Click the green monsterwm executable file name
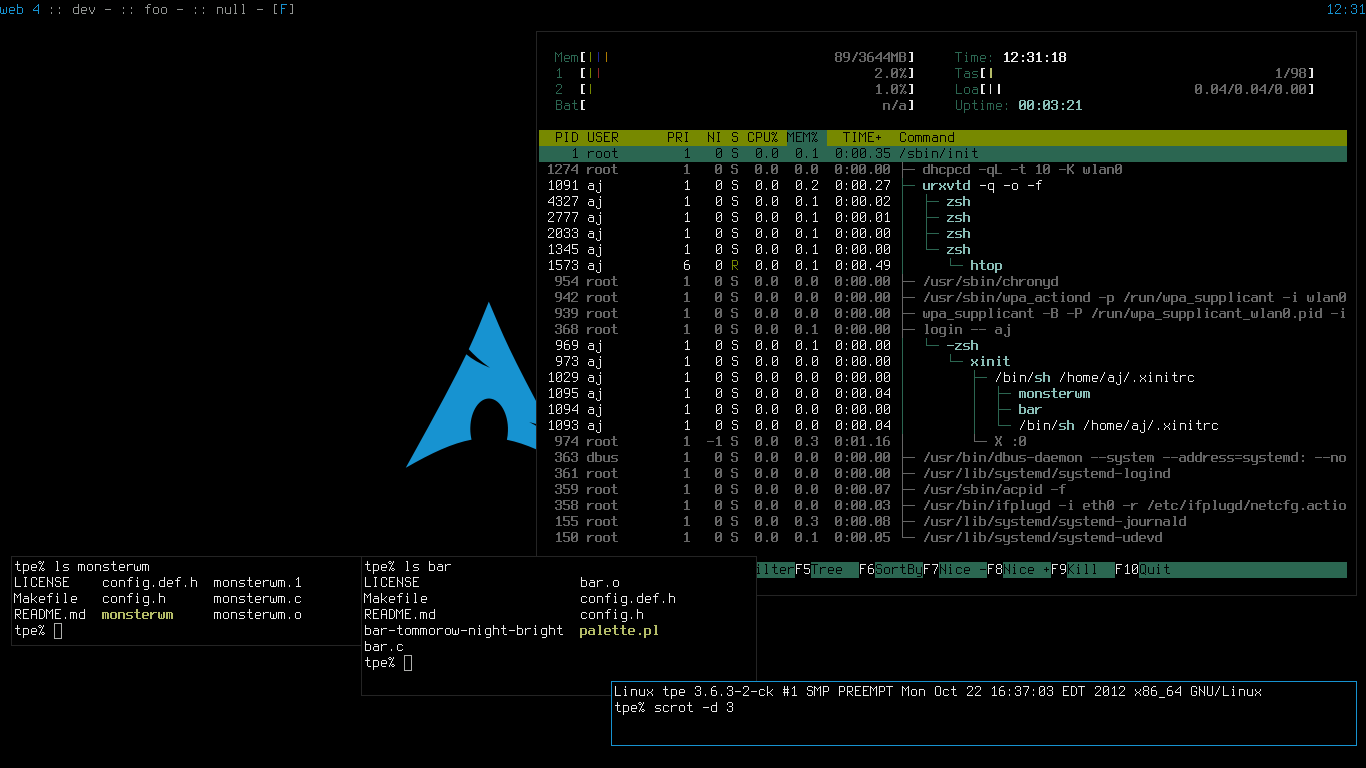Image resolution: width=1366 pixels, height=768 pixels. [137, 615]
